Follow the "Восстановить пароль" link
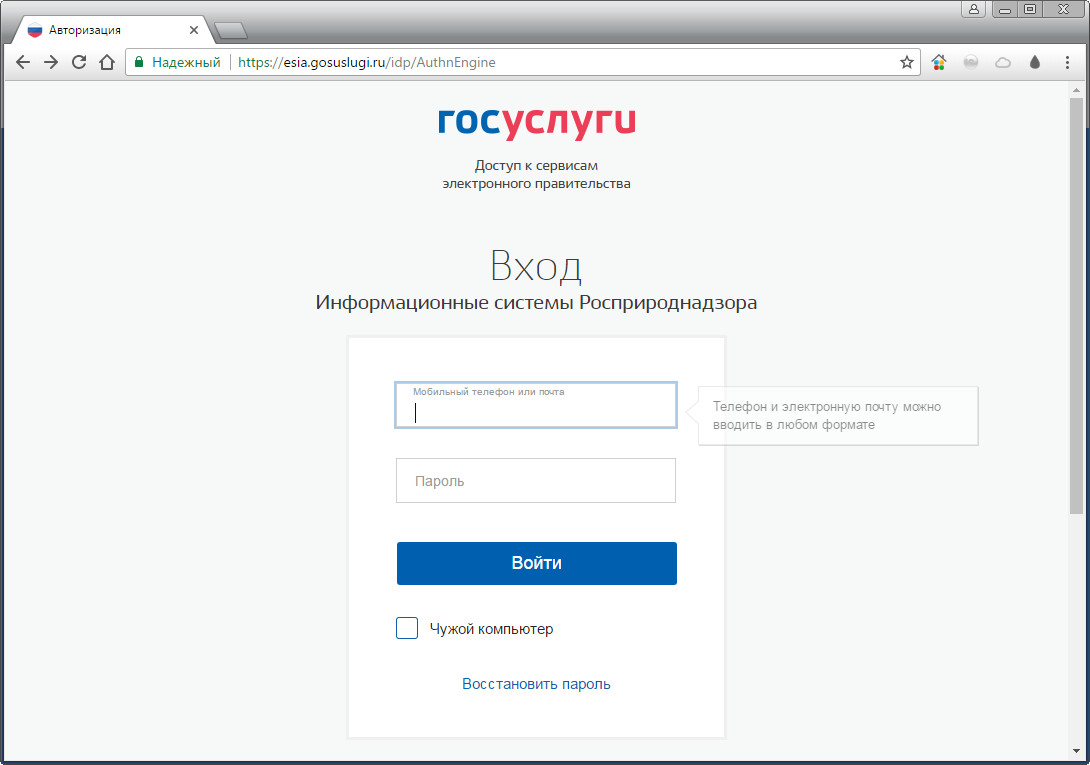This screenshot has width=1090, height=765. click(x=536, y=684)
